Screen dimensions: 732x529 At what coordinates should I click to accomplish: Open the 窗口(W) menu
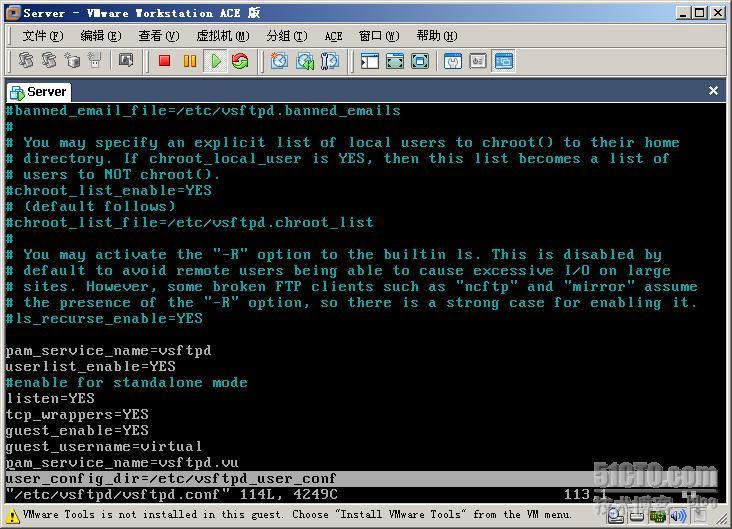[379, 36]
